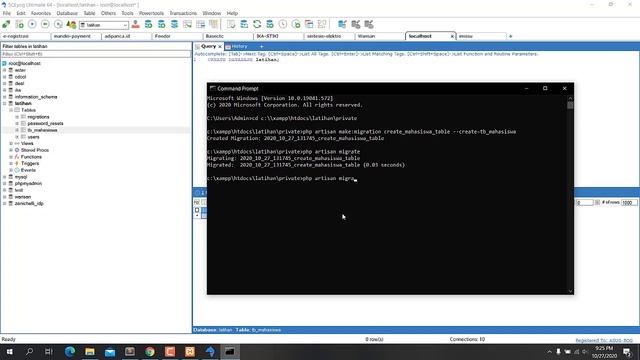Open the notification center icon
640x360 pixels.
[x=627, y=351]
